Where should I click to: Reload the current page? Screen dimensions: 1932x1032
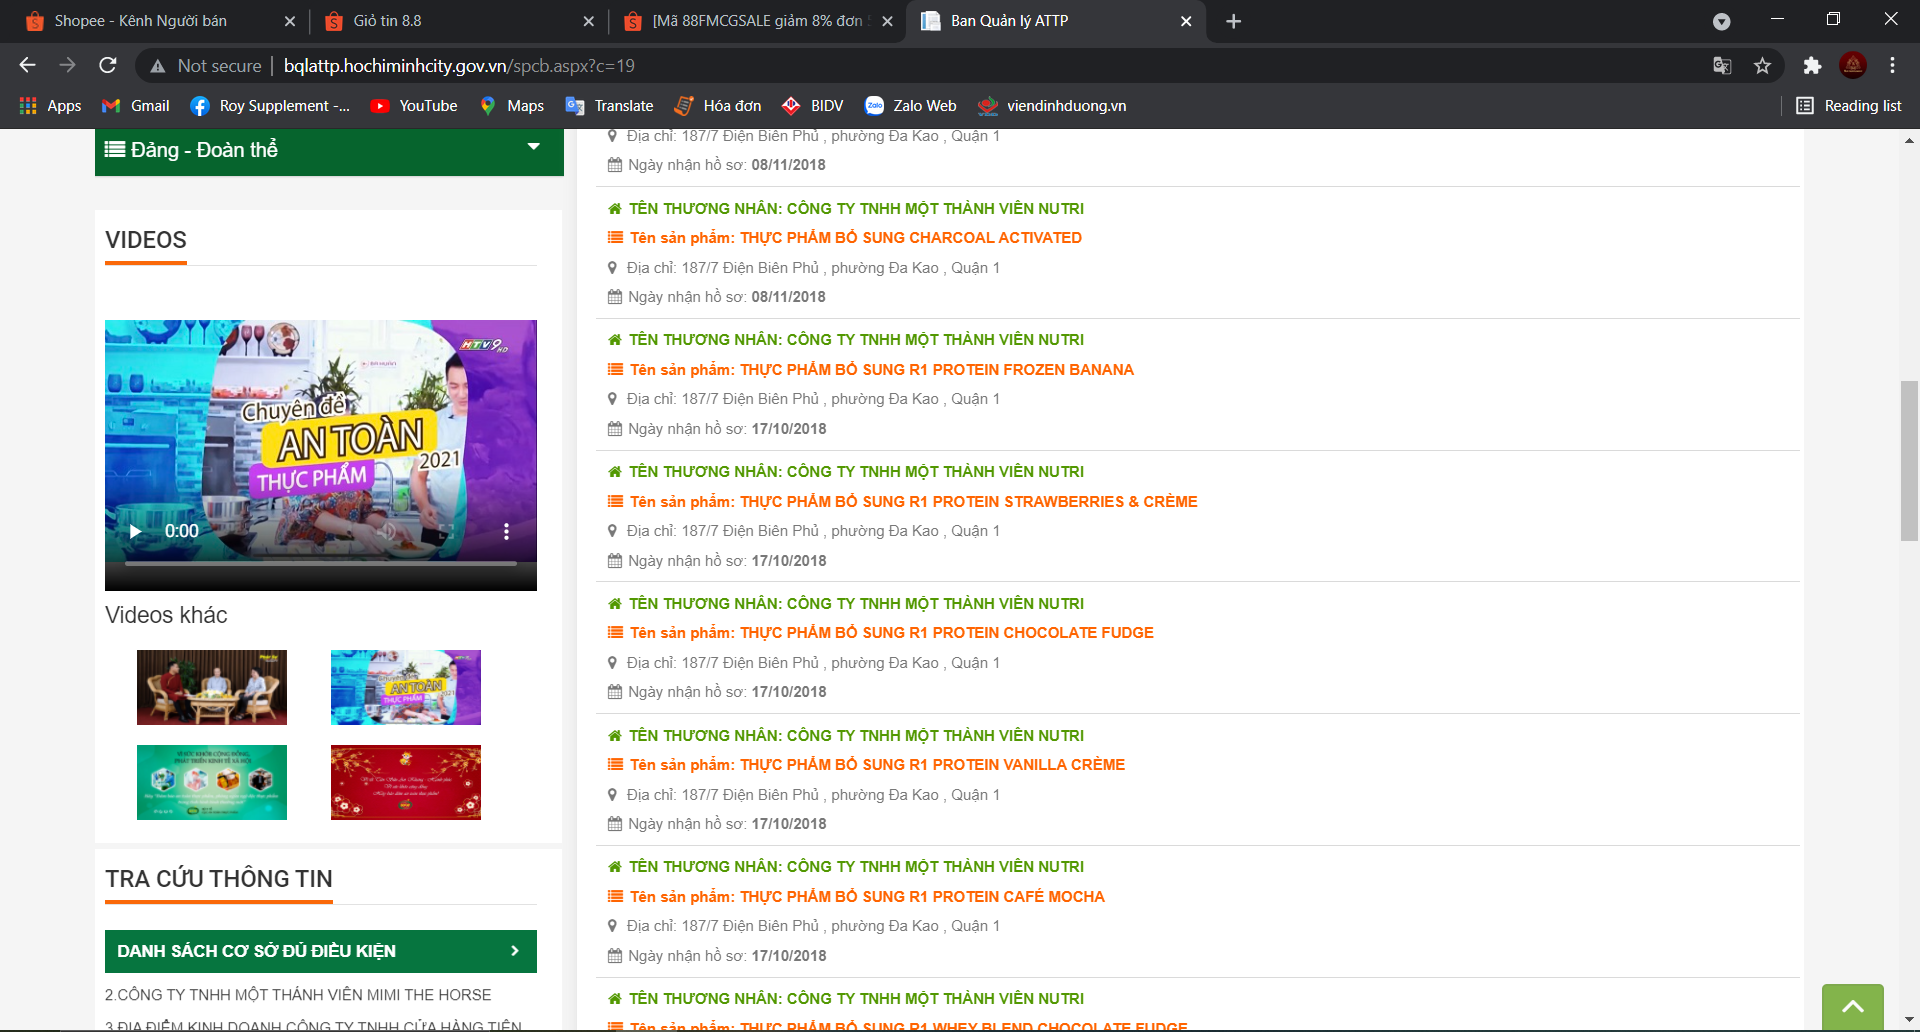[108, 65]
